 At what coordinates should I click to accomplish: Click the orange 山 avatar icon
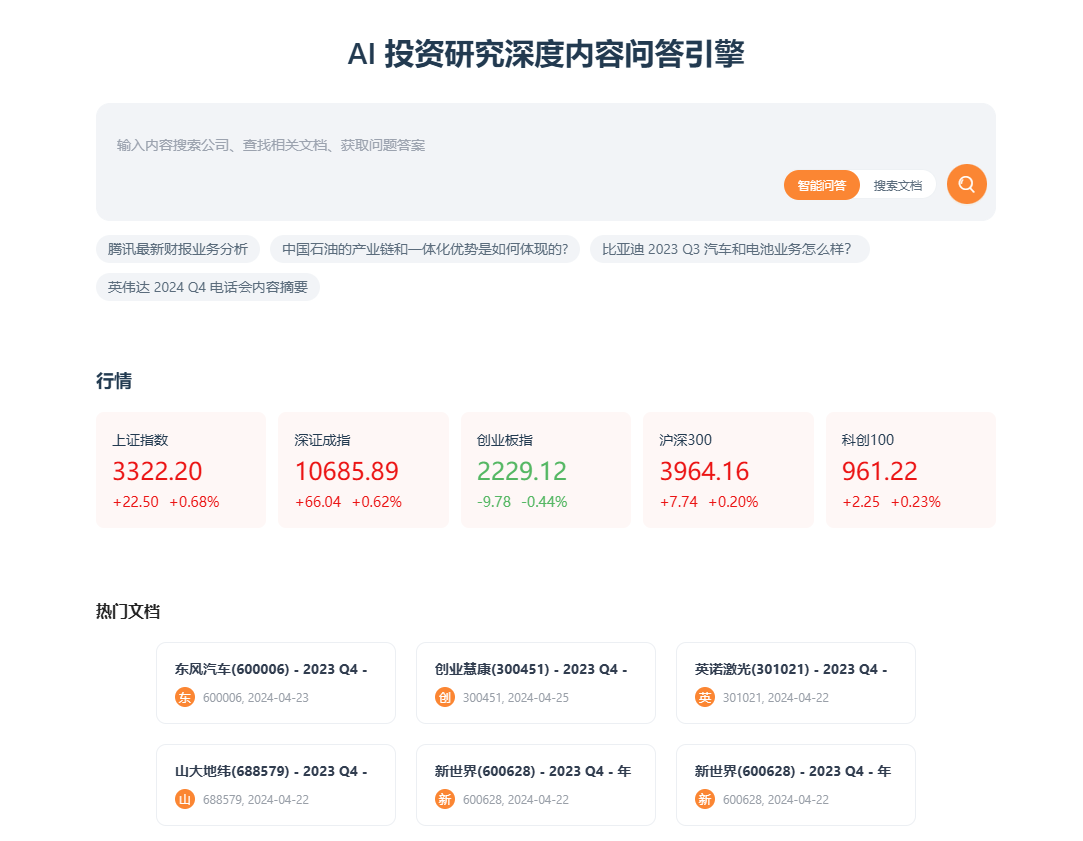click(x=184, y=800)
